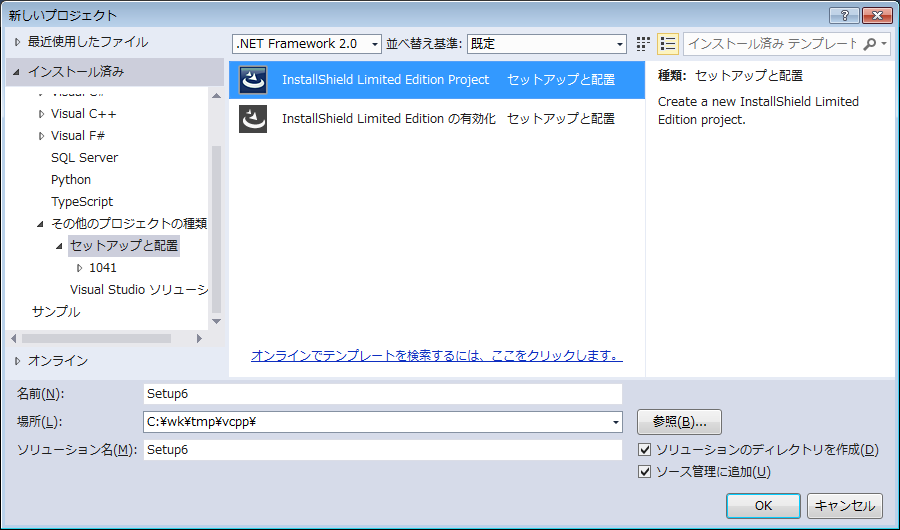This screenshot has width=900, height=530.
Task: Click the InstallShield Limited Edition Project icon
Action: tap(253, 80)
